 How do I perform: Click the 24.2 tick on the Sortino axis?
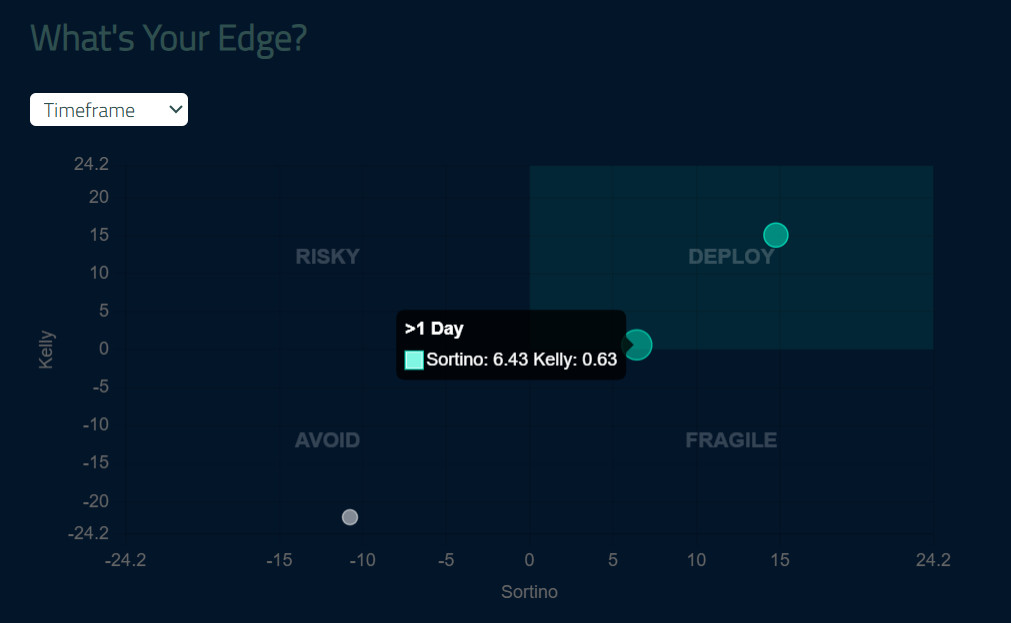[931, 560]
